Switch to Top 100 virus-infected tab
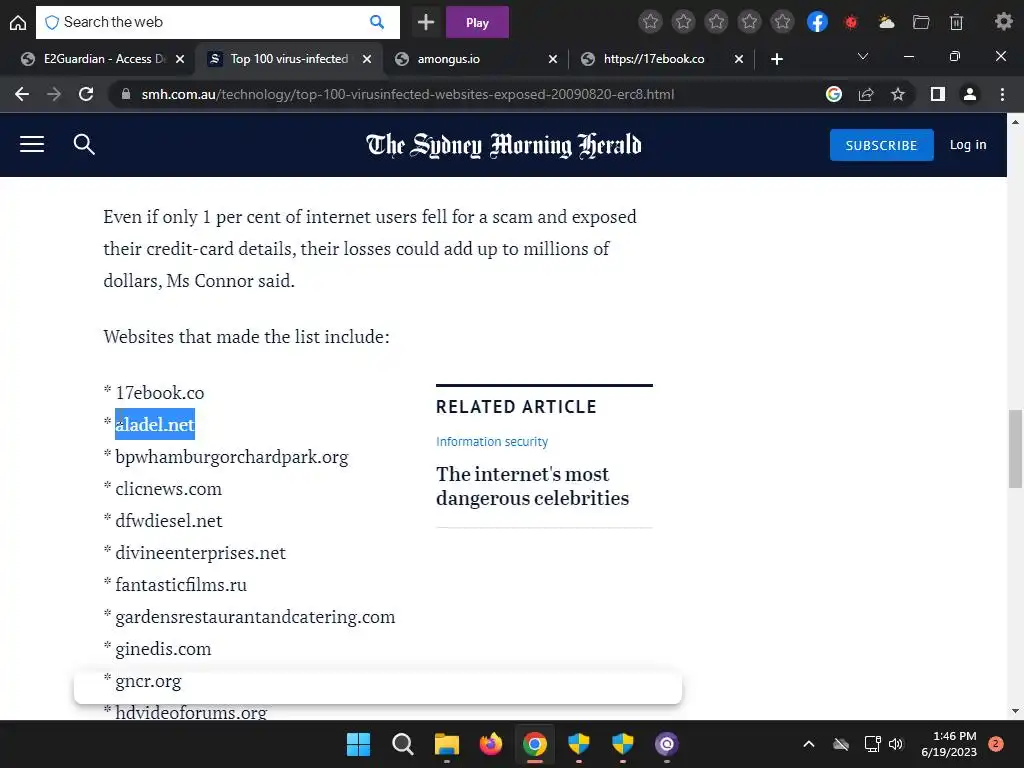1024x768 pixels. (289, 59)
